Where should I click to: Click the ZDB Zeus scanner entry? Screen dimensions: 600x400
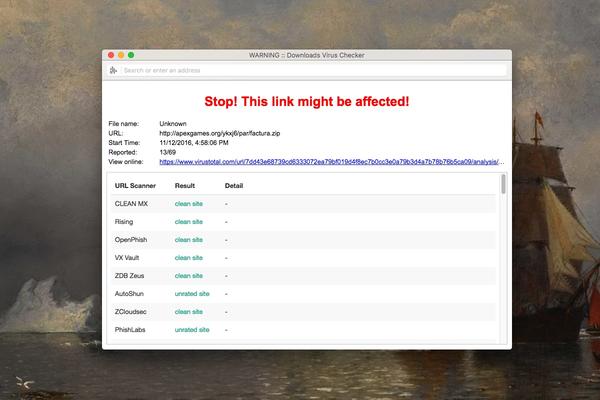coord(131,275)
